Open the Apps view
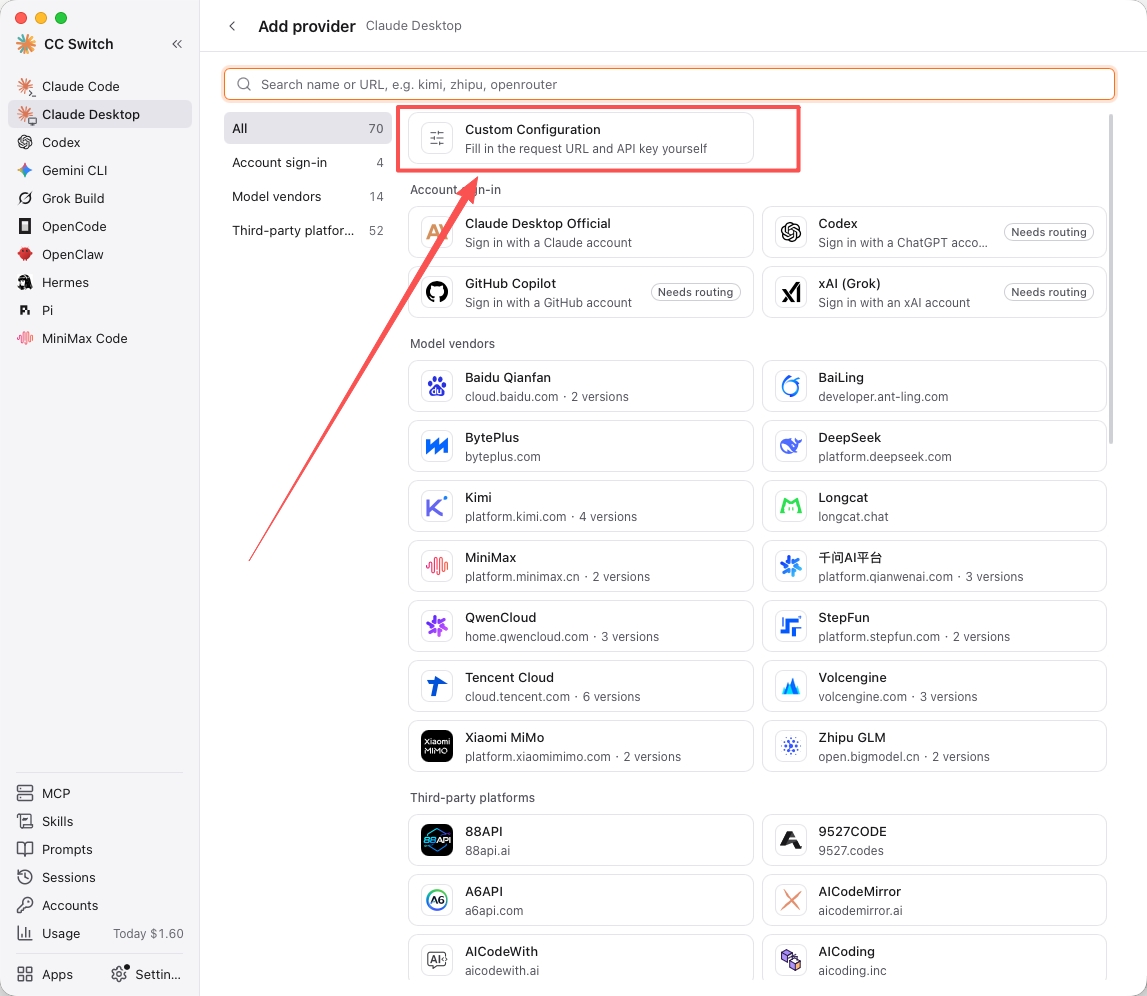The image size is (1147, 996). (x=45, y=974)
